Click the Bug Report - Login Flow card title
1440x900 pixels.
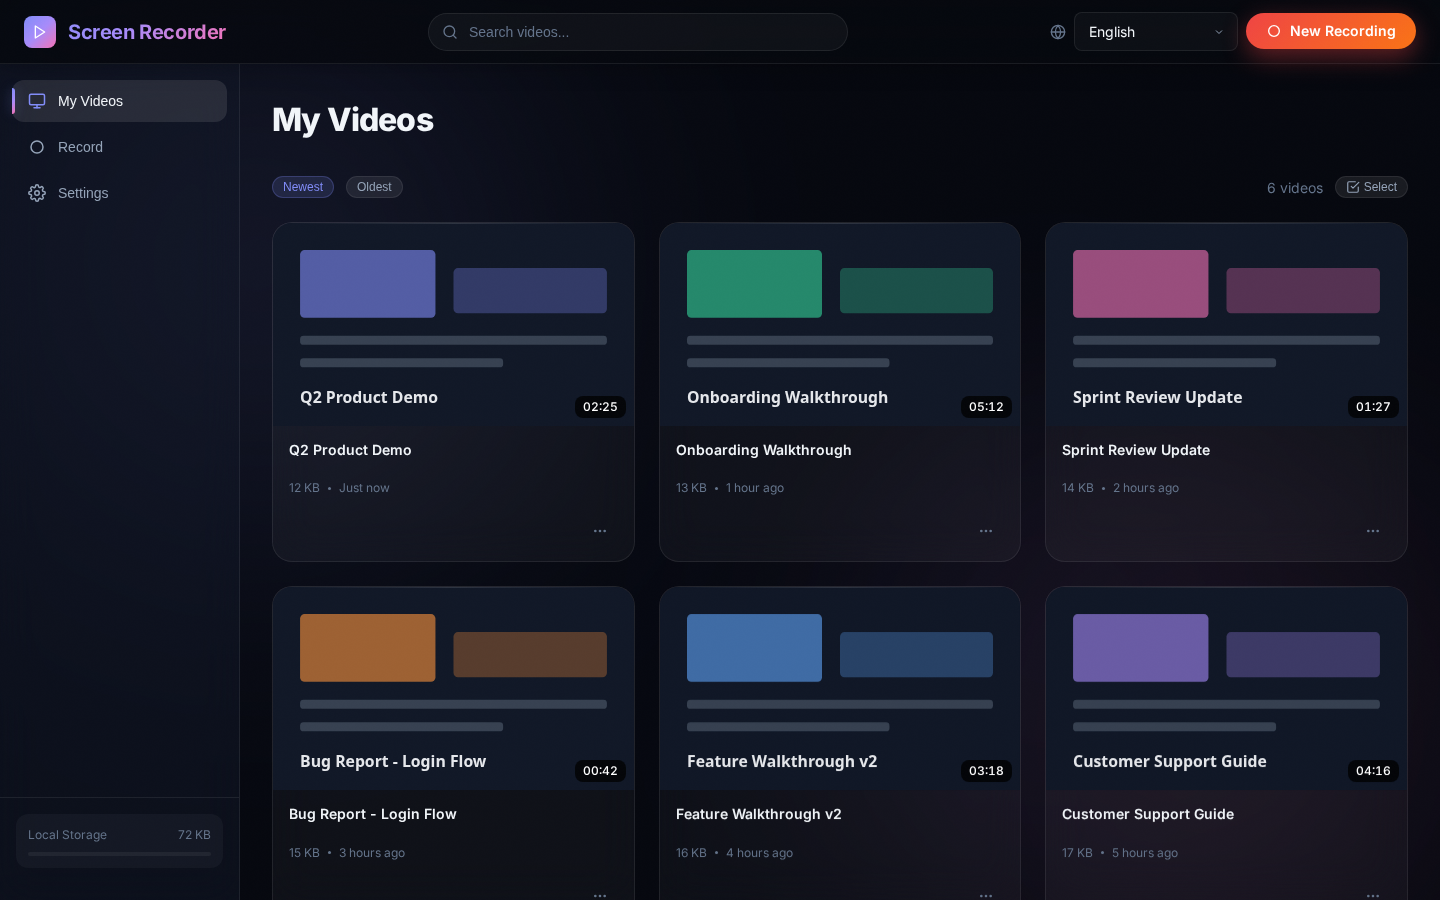coord(373,814)
